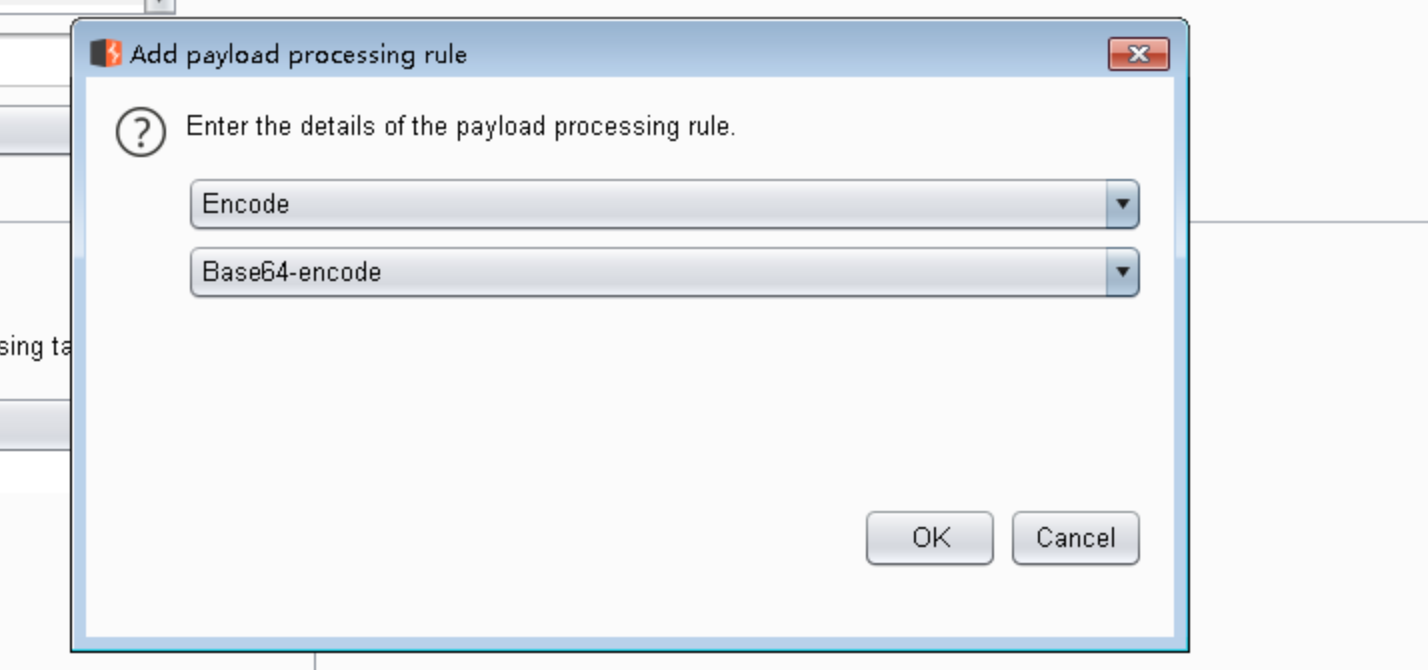Click the background text field left of the dialog title
This screenshot has height=670, width=1428.
pos(35,60)
